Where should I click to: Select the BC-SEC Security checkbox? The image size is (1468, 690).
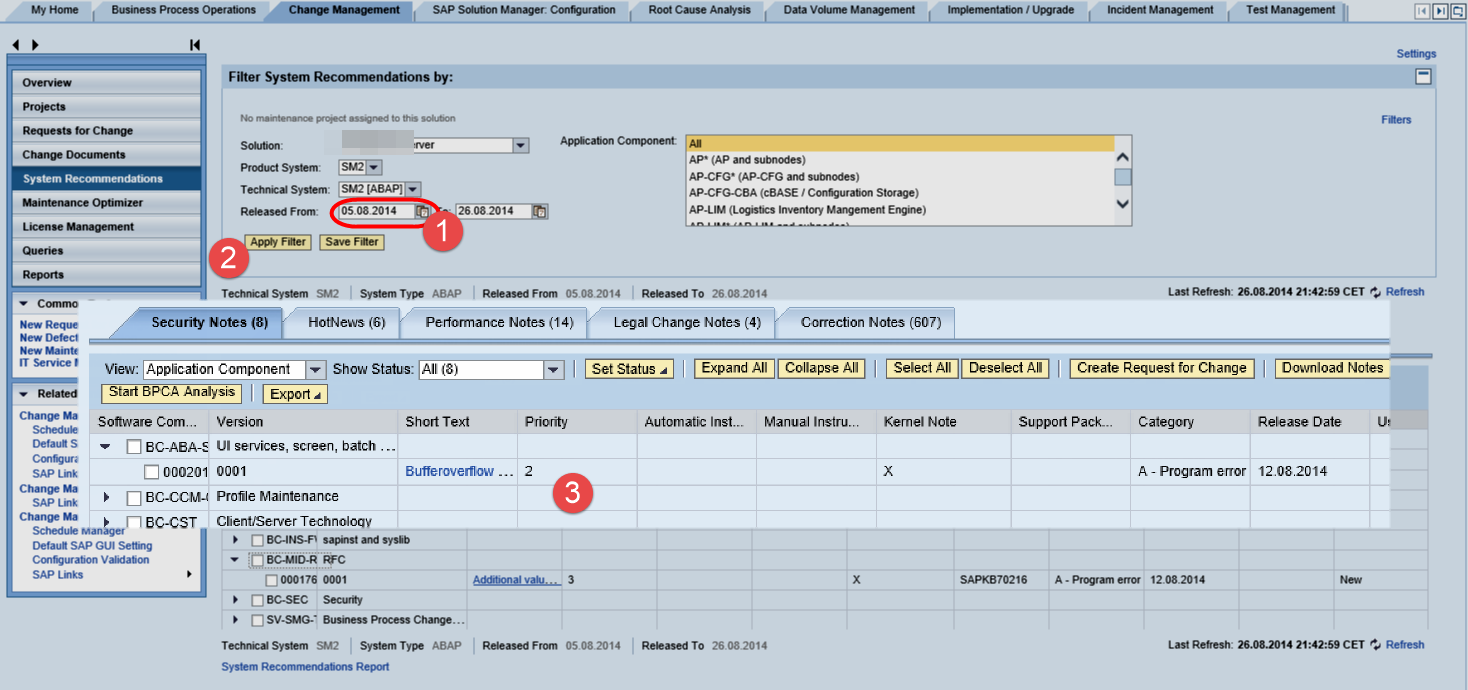pyautogui.click(x=257, y=600)
